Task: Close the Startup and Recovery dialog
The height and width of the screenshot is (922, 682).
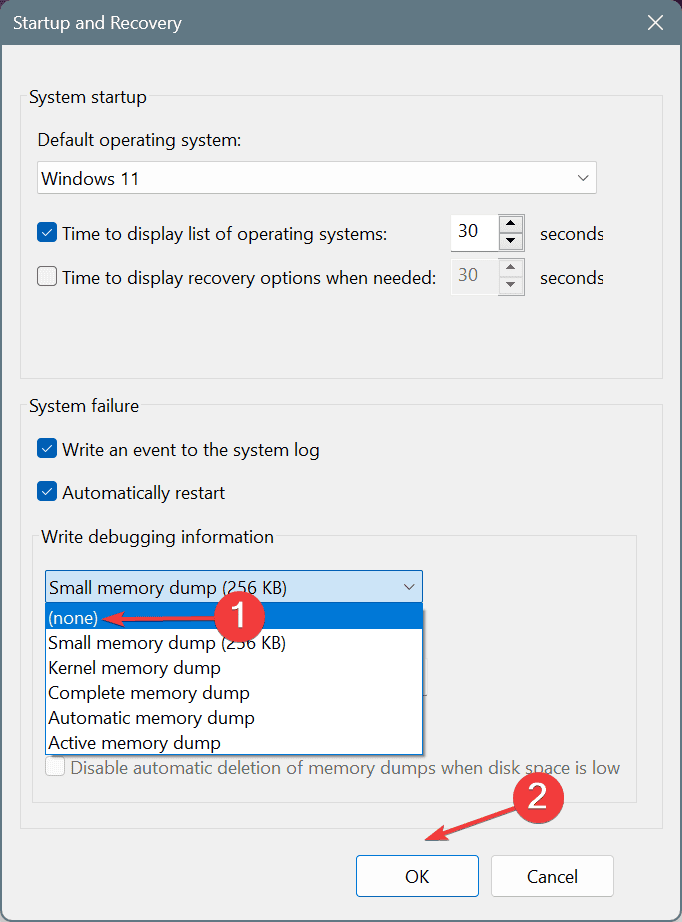Action: tap(655, 23)
